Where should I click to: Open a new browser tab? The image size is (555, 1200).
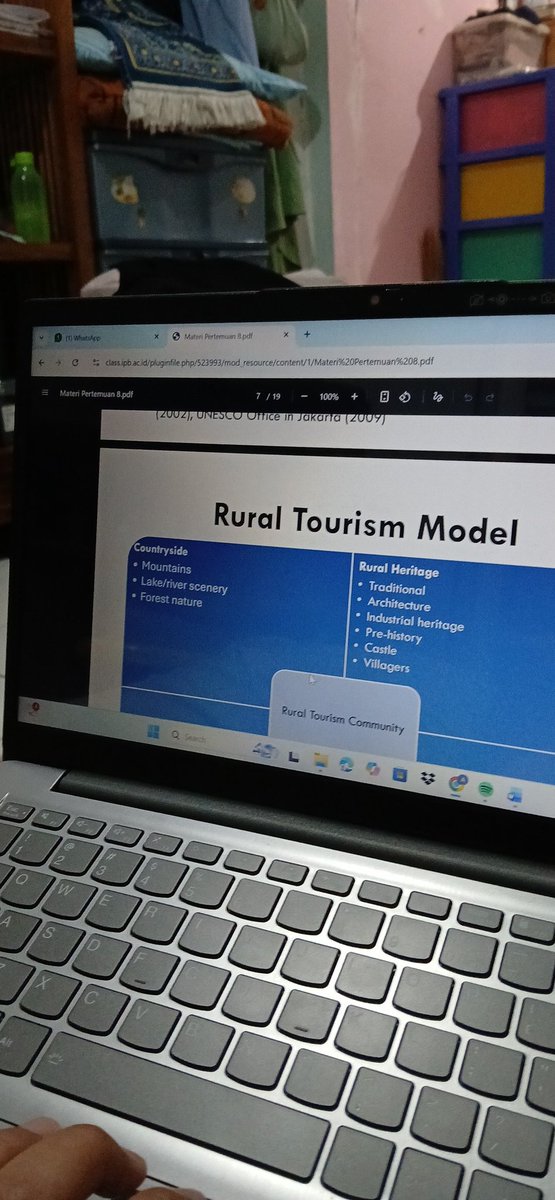pos(307,335)
